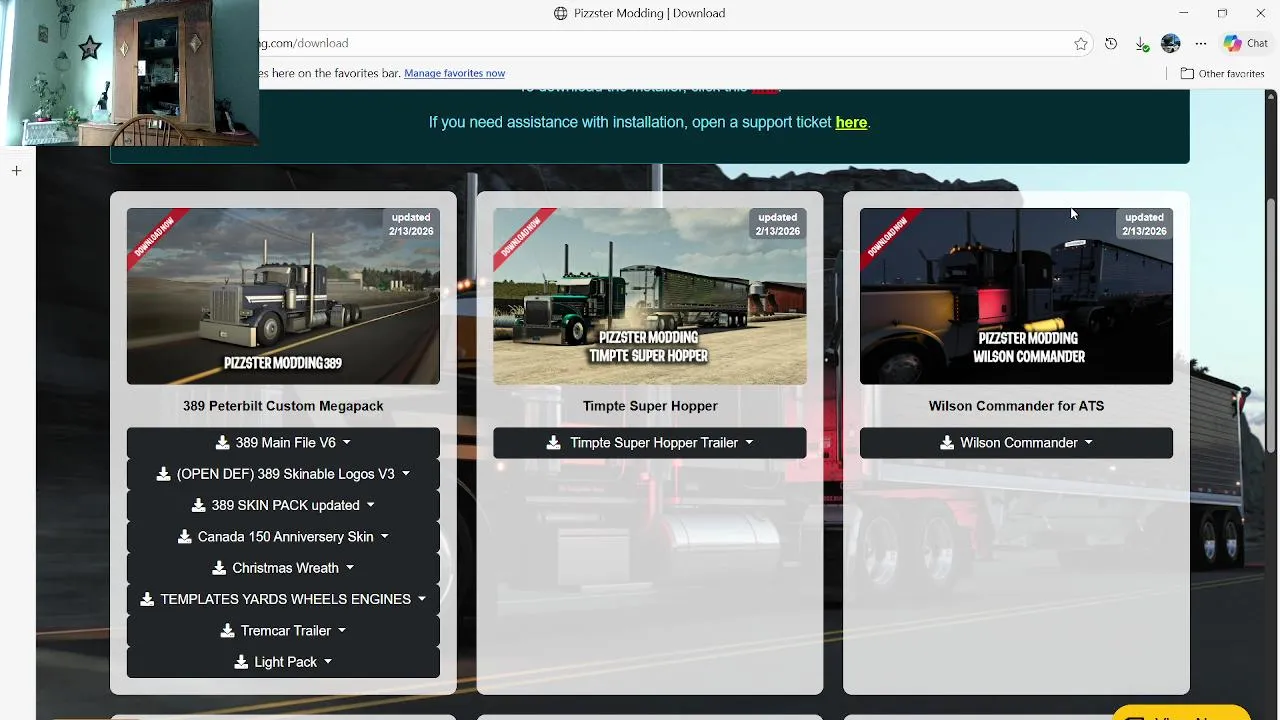
Task: Open the browser downloads icon
Action: point(1141,44)
